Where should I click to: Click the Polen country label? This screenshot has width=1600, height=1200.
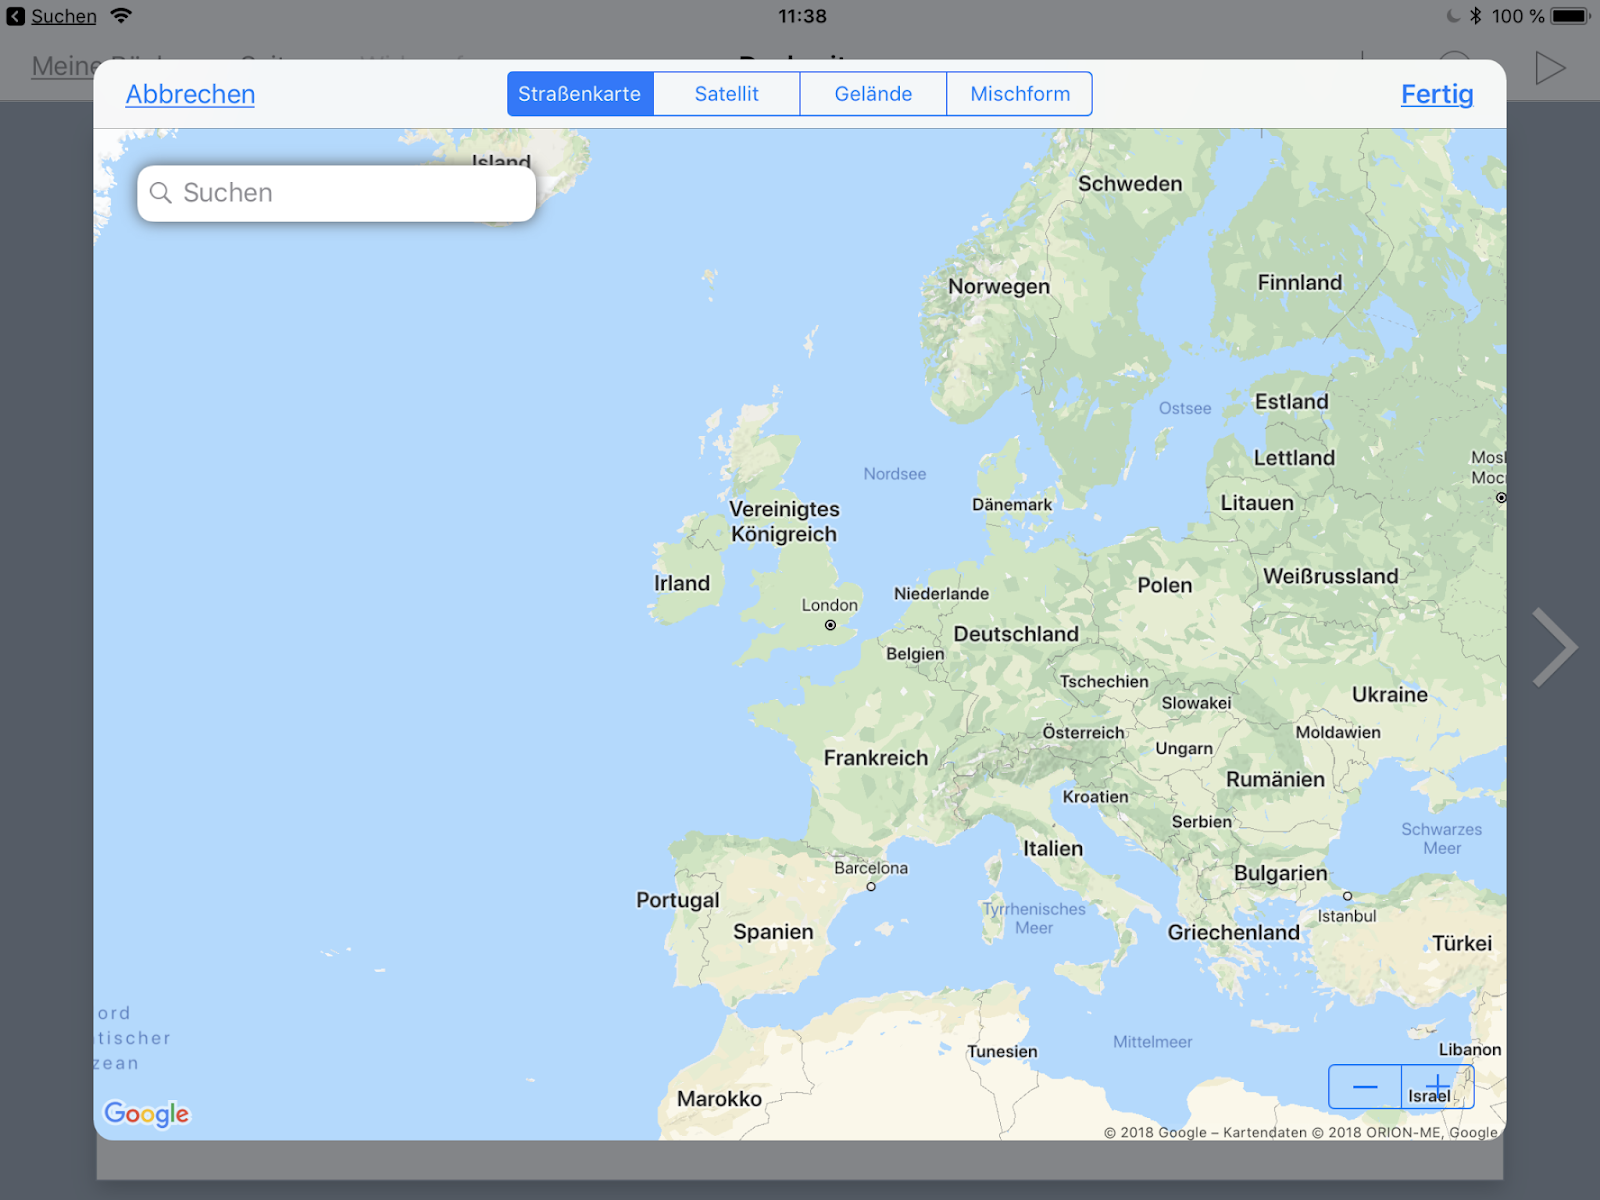tap(1165, 585)
